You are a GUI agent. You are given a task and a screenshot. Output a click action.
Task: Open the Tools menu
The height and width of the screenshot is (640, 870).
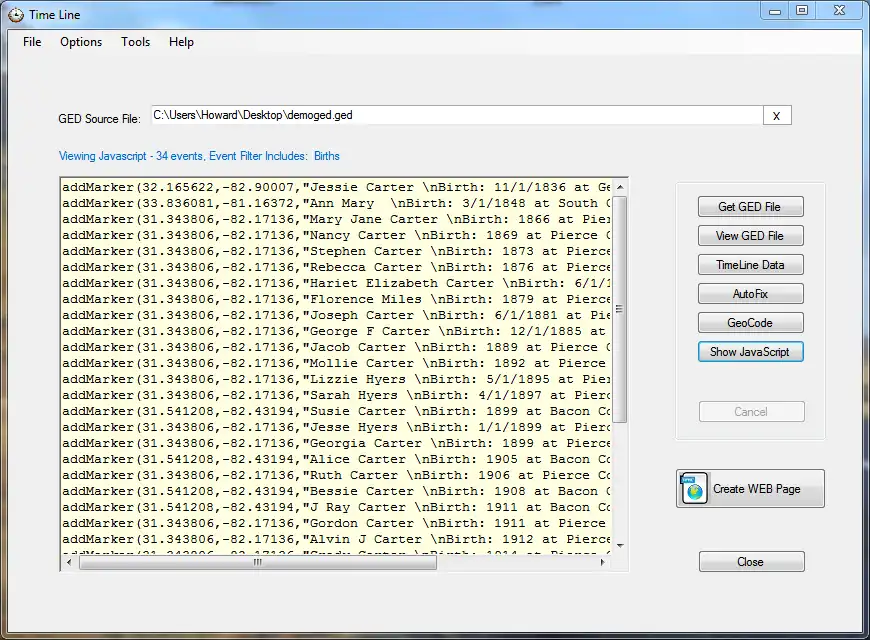[x=135, y=42]
